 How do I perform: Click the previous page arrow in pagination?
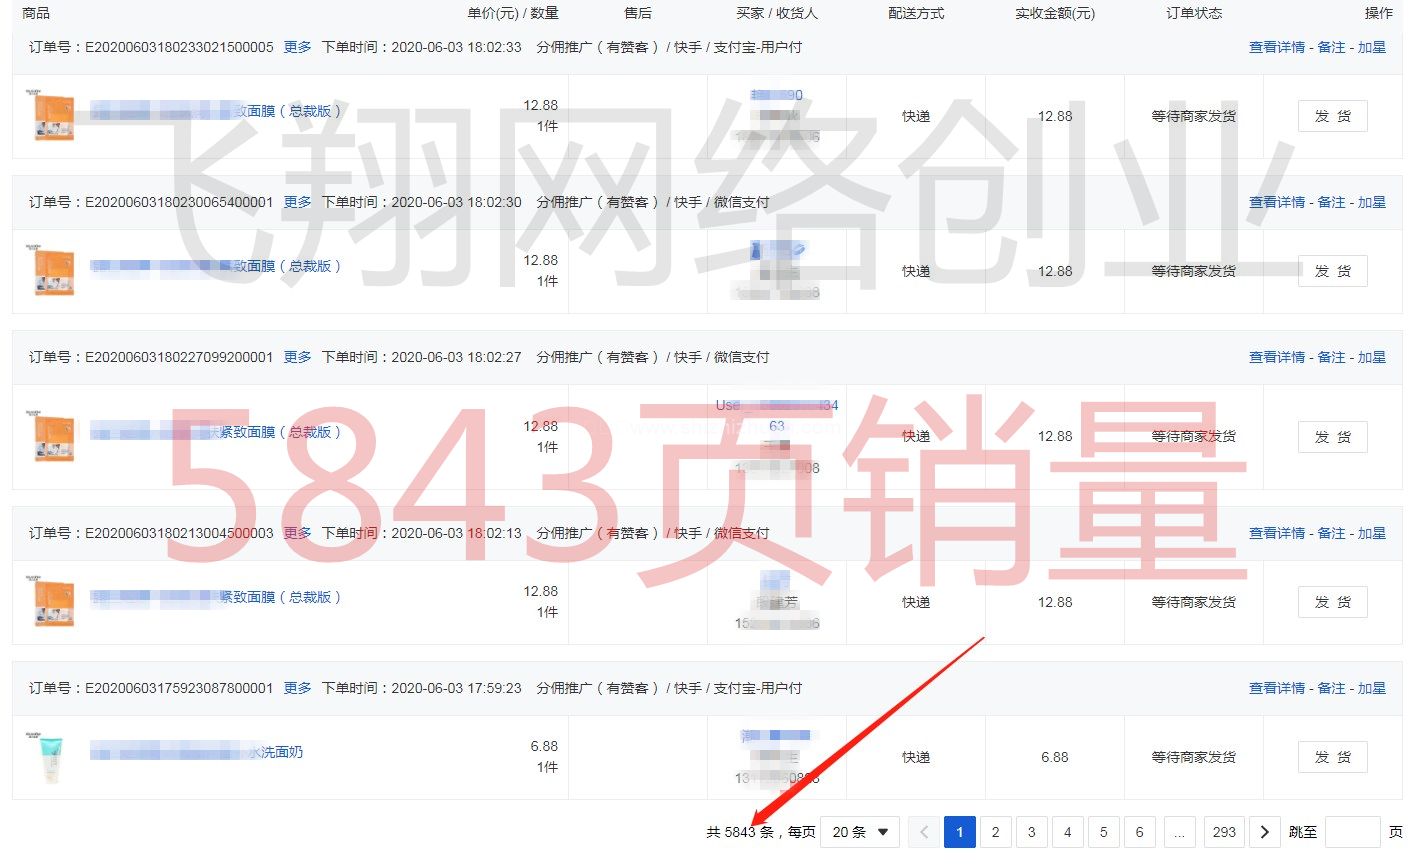tap(924, 832)
